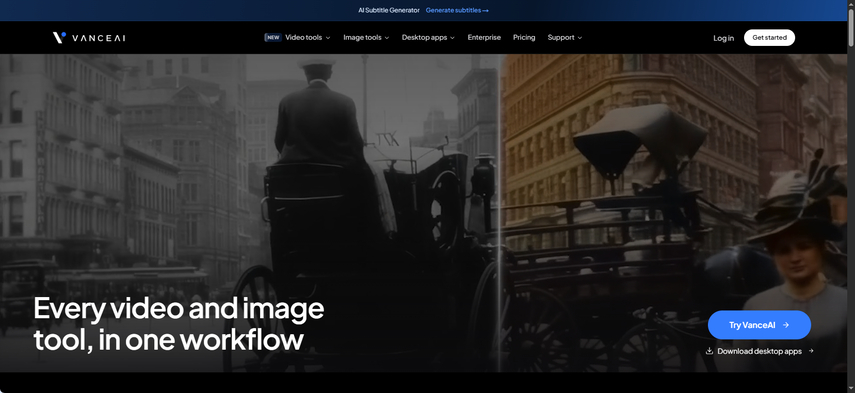This screenshot has height=393, width=855.
Task: Open the Video tools menu
Action: (308, 38)
